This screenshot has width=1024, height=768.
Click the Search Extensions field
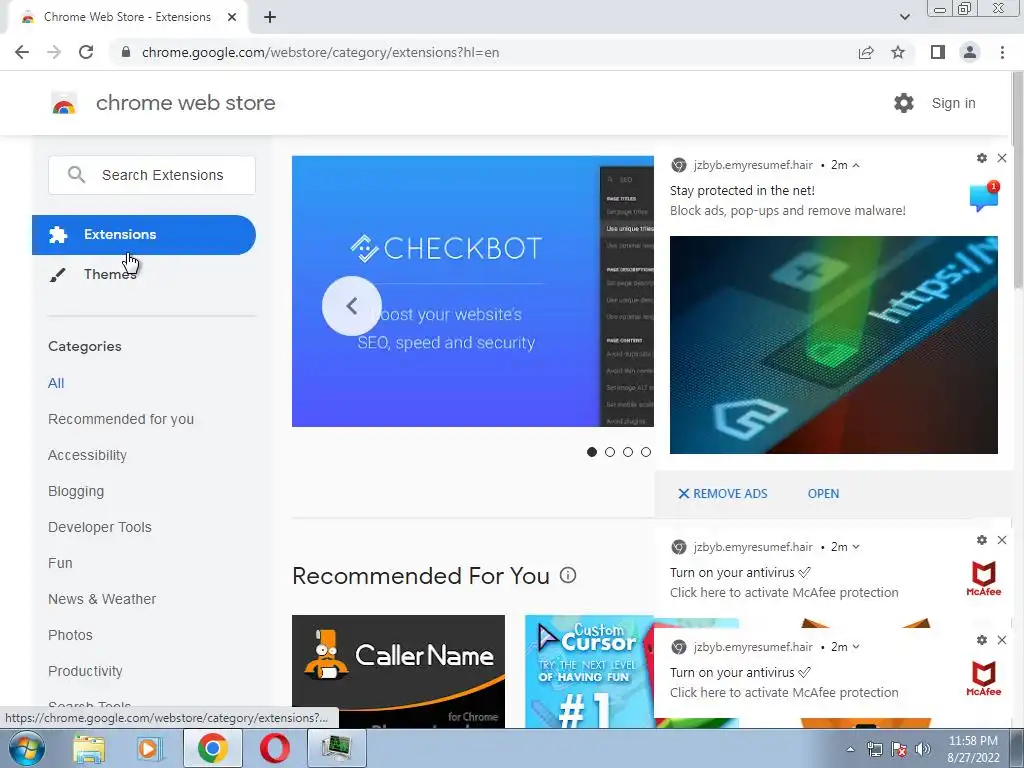point(152,175)
